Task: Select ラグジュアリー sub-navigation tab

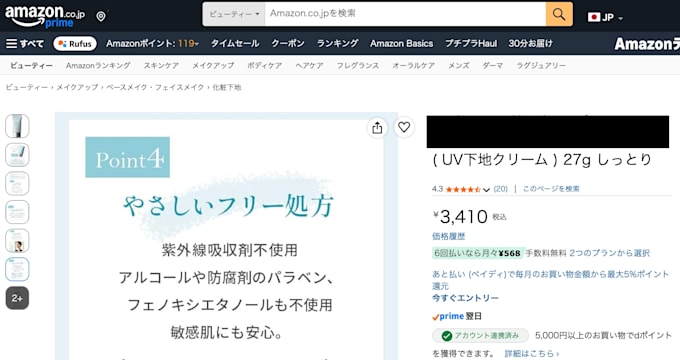Action: click(x=541, y=65)
